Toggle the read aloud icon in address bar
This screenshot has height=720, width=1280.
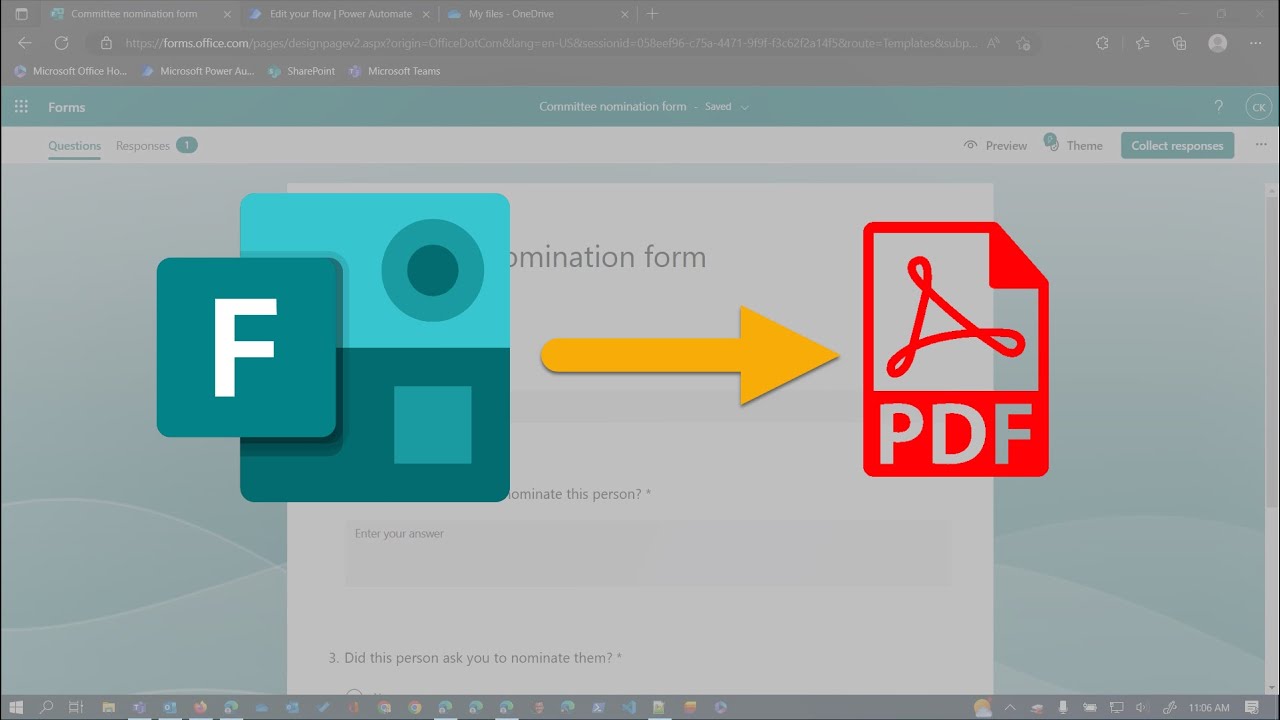[x=993, y=43]
